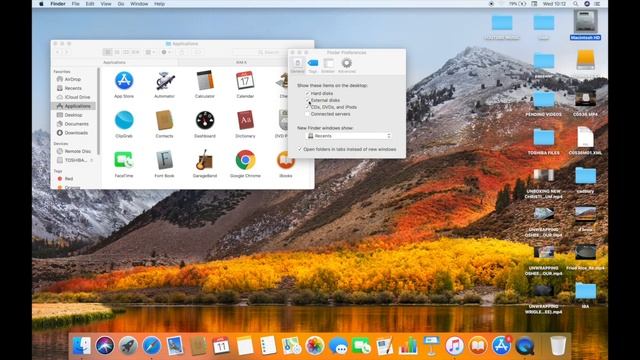This screenshot has width=640, height=360.
Task: Open the Finder menu in menu bar
Action: click(x=58, y=4)
